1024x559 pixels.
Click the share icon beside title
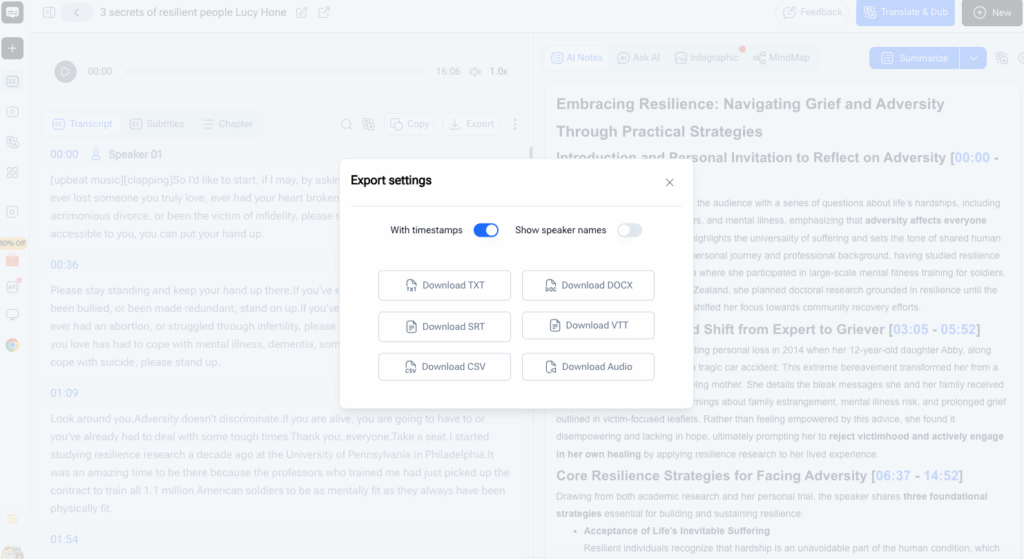click(x=323, y=12)
